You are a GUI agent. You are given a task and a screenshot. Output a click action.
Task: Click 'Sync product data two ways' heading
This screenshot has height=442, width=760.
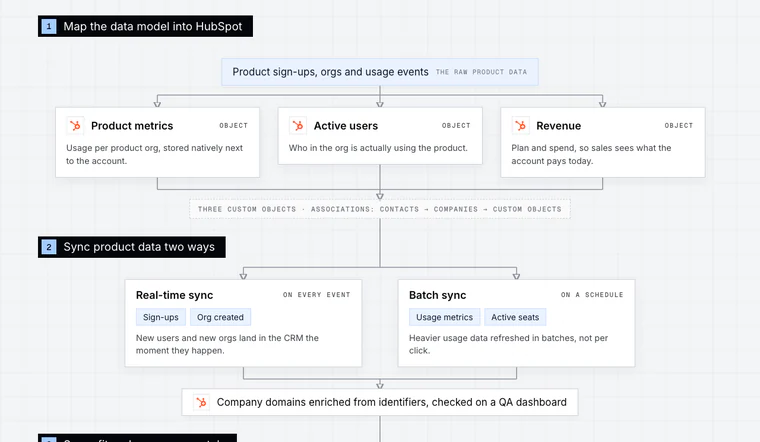point(139,247)
